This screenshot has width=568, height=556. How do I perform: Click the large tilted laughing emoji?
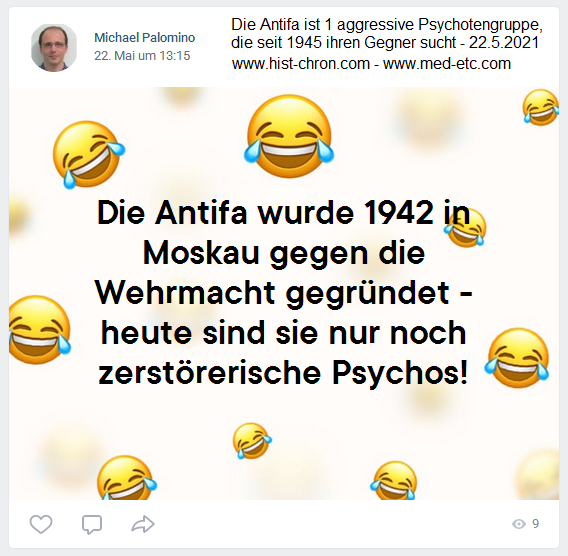88,155
